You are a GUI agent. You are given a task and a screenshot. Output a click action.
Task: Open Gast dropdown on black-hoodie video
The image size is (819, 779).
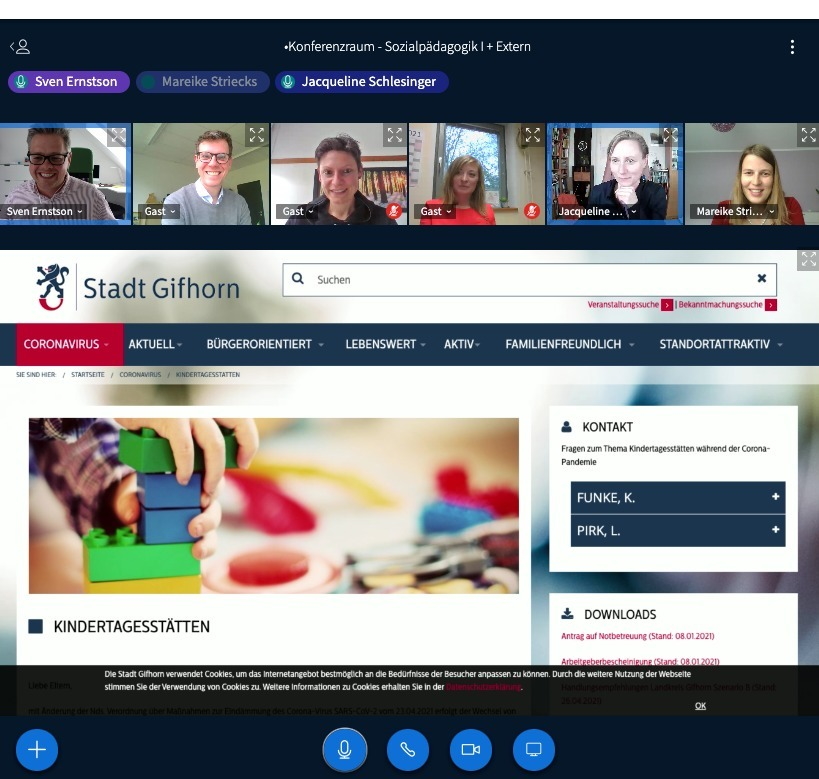[297, 212]
